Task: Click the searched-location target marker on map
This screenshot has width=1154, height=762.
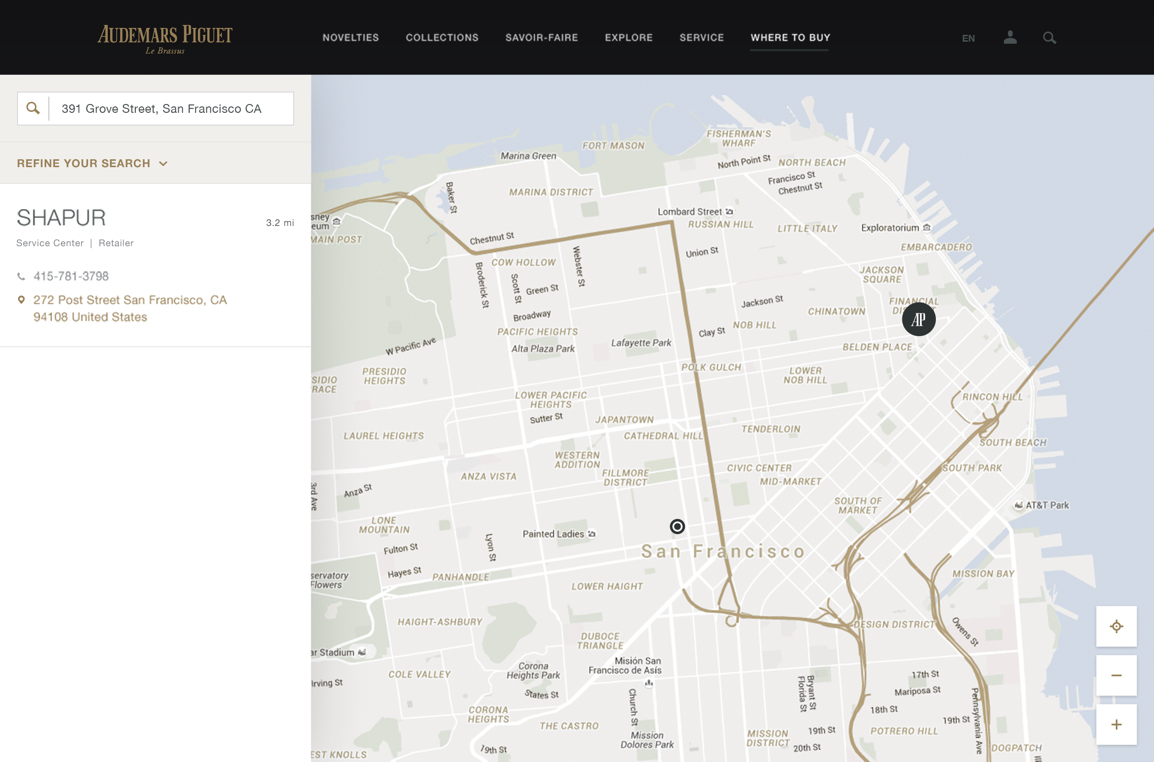Action: pyautogui.click(x=677, y=526)
